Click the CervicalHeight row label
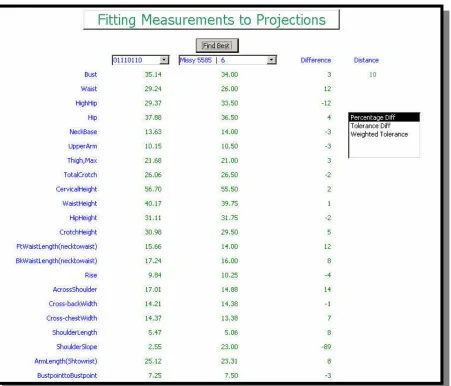451x386 pixels. (x=76, y=189)
